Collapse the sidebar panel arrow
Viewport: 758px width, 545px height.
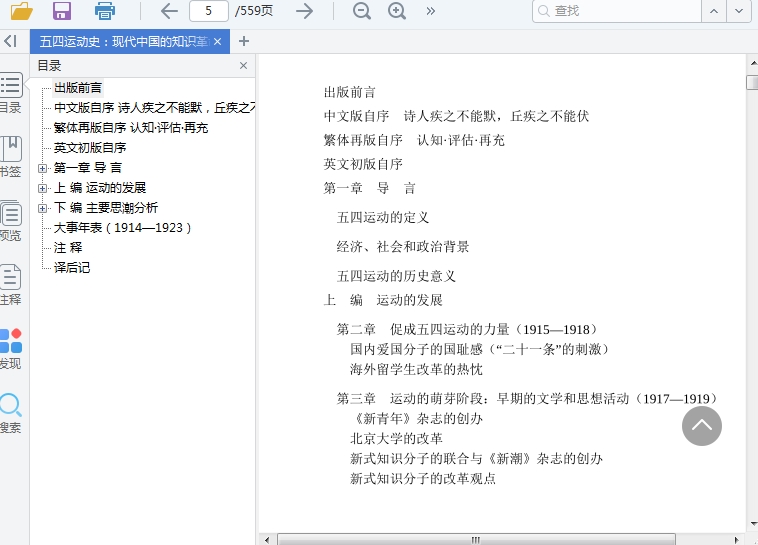10,41
